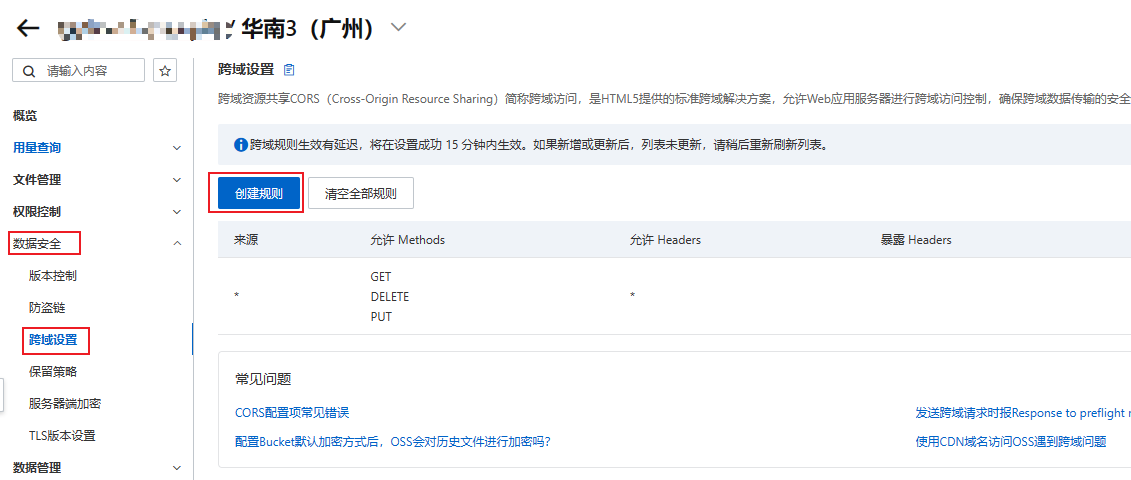Expand the 用量查询 menu chevron
This screenshot has height=480, width=1131.
point(177,148)
